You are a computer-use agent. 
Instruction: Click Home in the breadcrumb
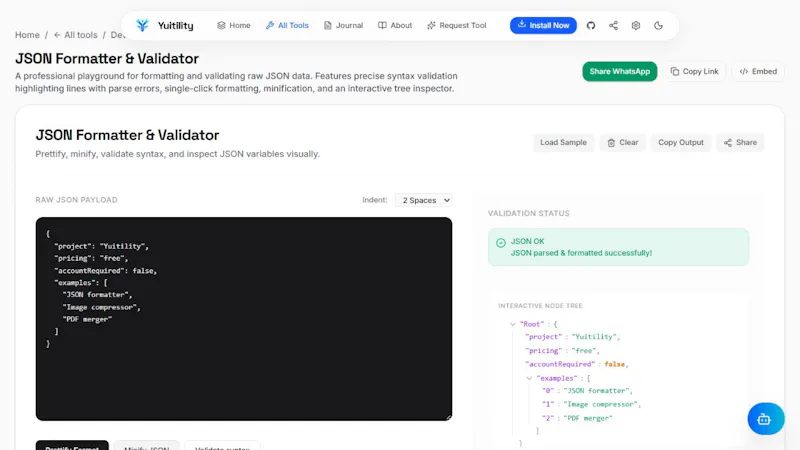coord(27,35)
